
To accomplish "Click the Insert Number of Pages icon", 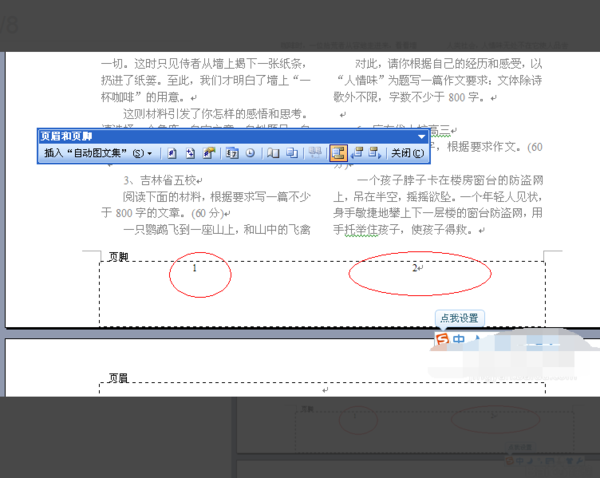I will tap(190, 153).
